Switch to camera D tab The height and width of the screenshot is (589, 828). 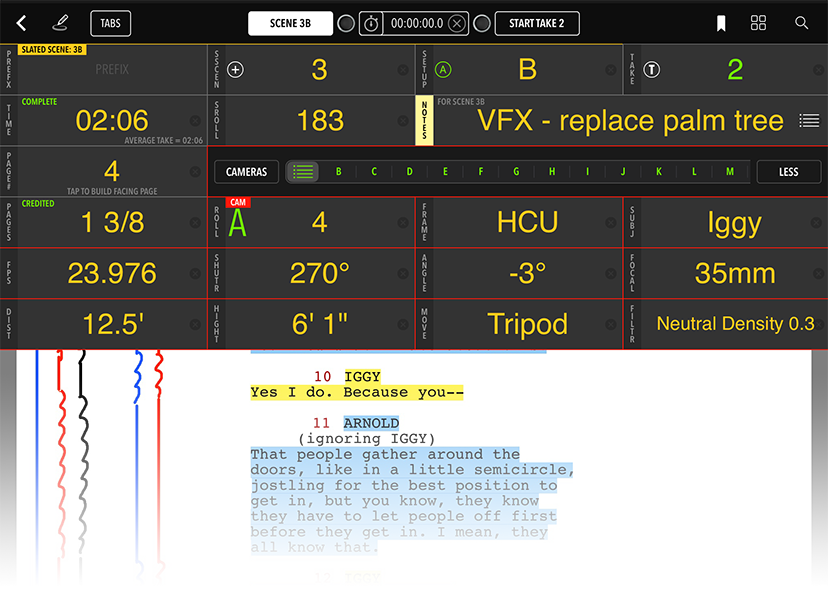click(x=409, y=172)
